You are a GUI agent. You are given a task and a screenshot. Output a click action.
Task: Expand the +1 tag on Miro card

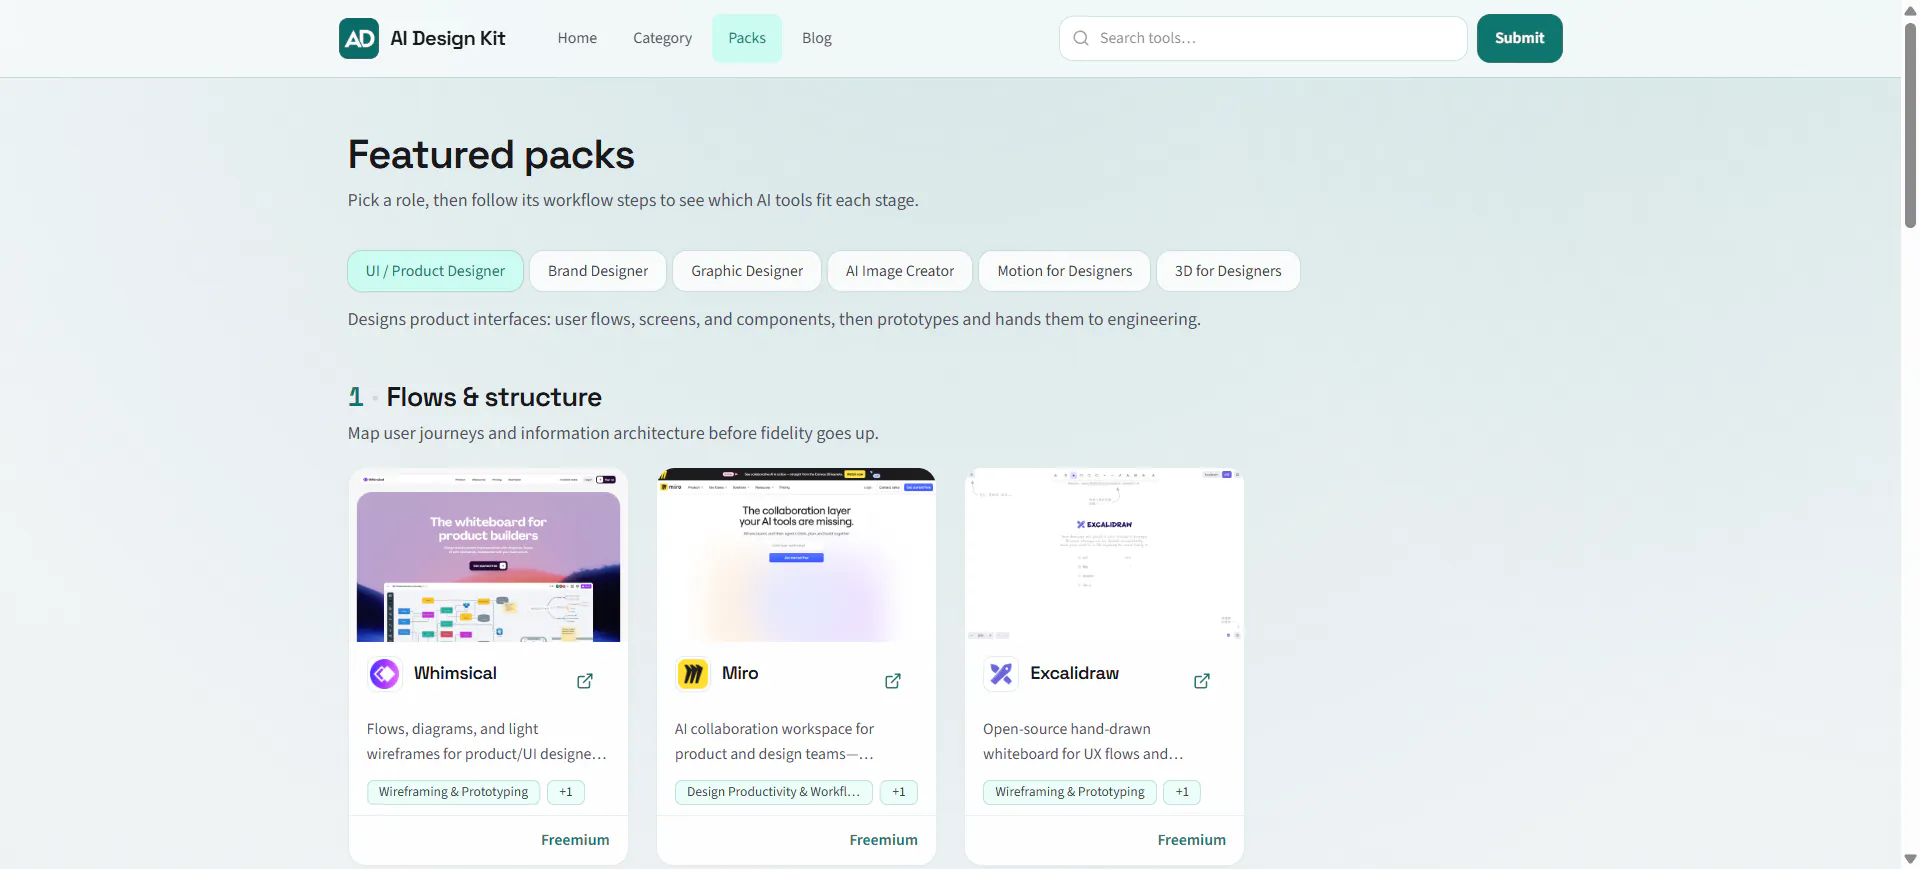tap(899, 792)
